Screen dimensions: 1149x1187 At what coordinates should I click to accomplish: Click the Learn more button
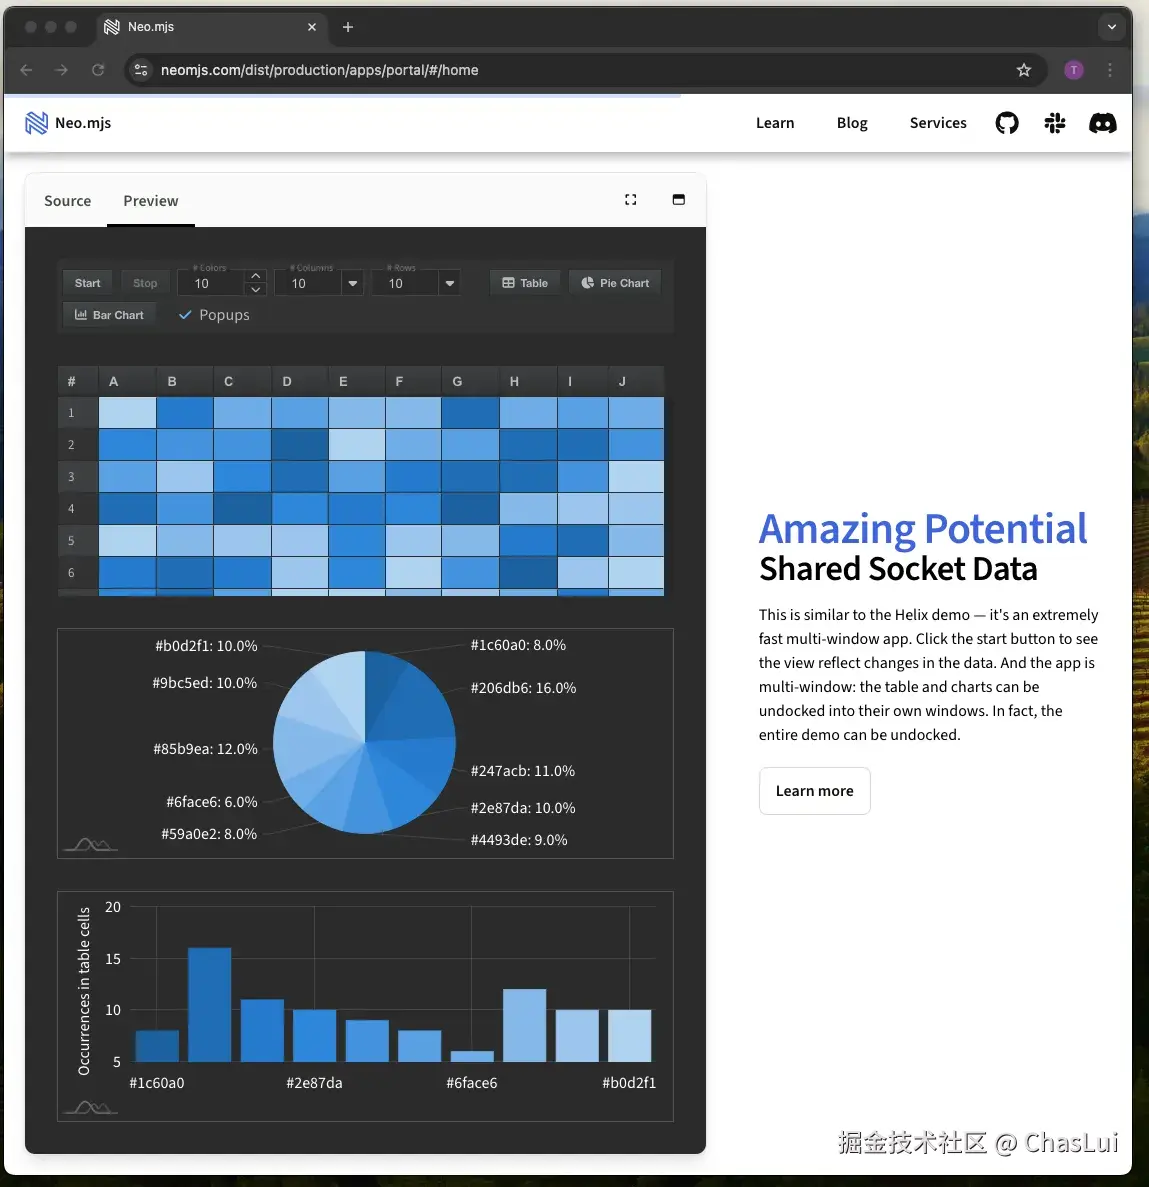point(814,791)
